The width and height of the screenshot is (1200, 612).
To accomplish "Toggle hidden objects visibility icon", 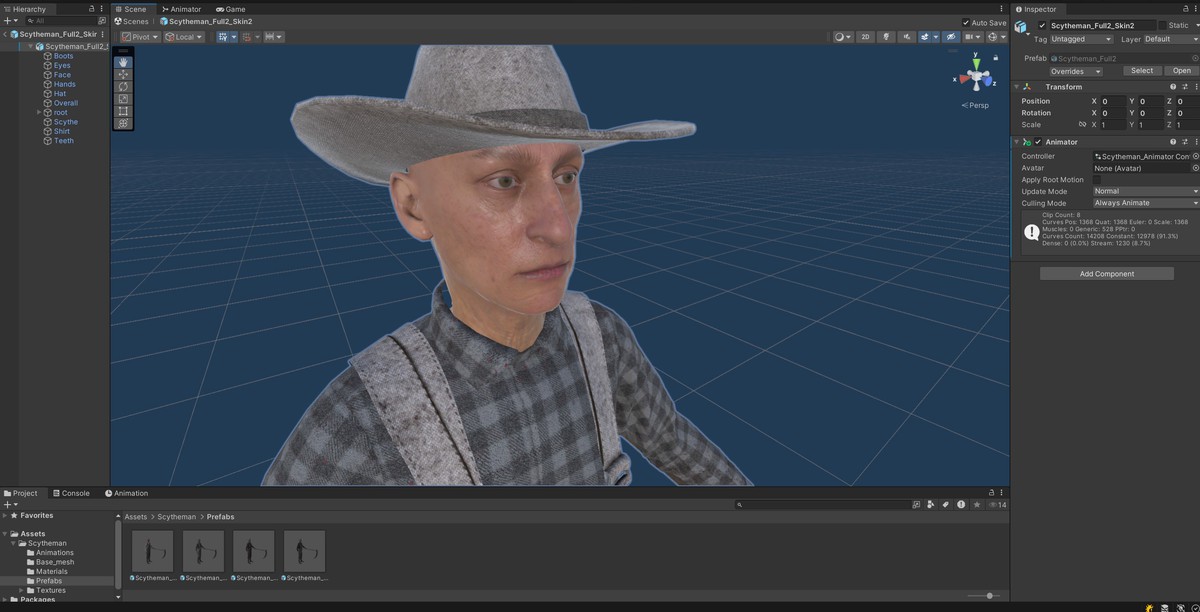I will 951,37.
